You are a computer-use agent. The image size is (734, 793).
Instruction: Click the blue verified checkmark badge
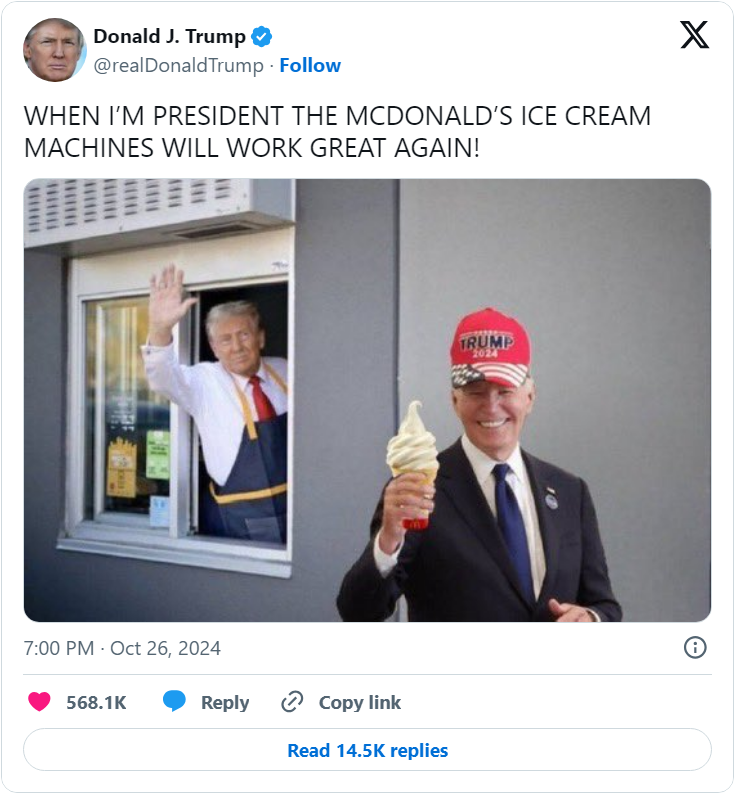point(262,36)
